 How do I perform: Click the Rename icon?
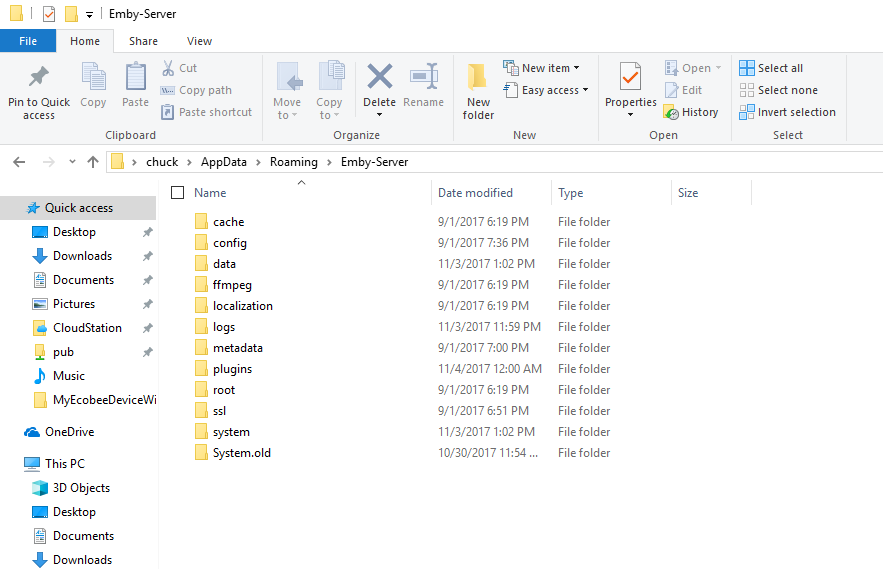coord(424,76)
